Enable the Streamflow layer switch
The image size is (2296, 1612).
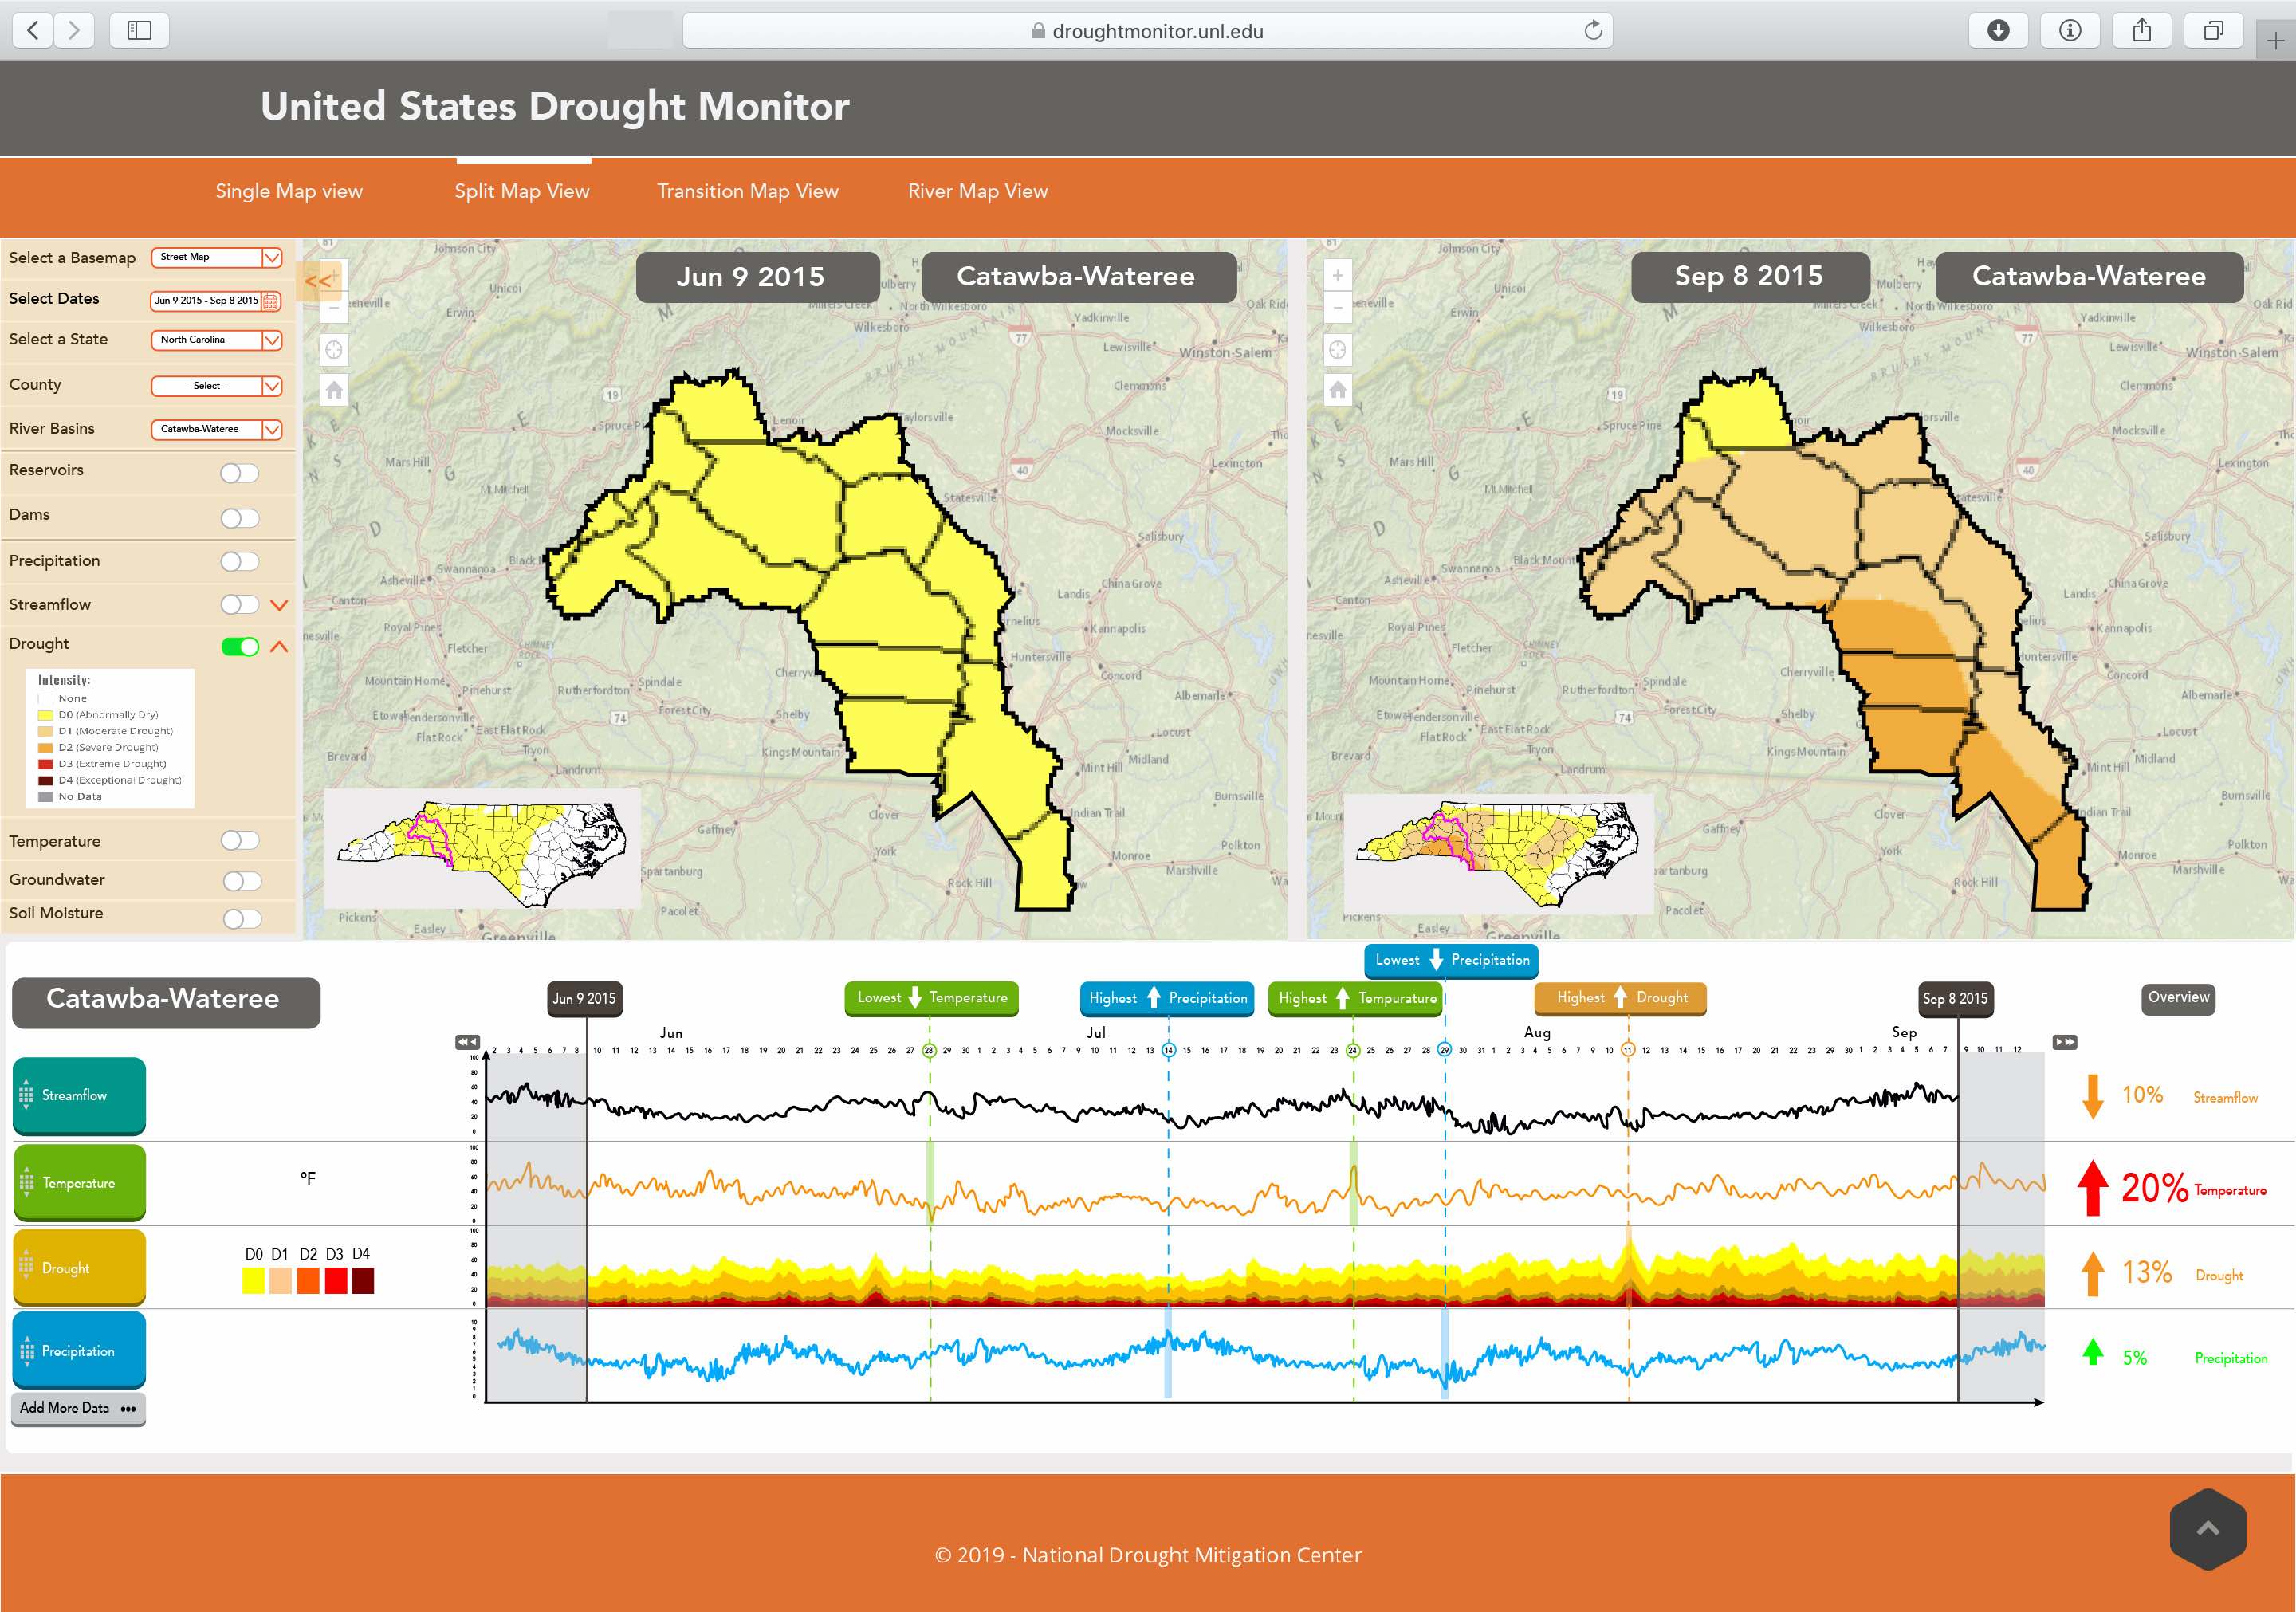point(240,605)
